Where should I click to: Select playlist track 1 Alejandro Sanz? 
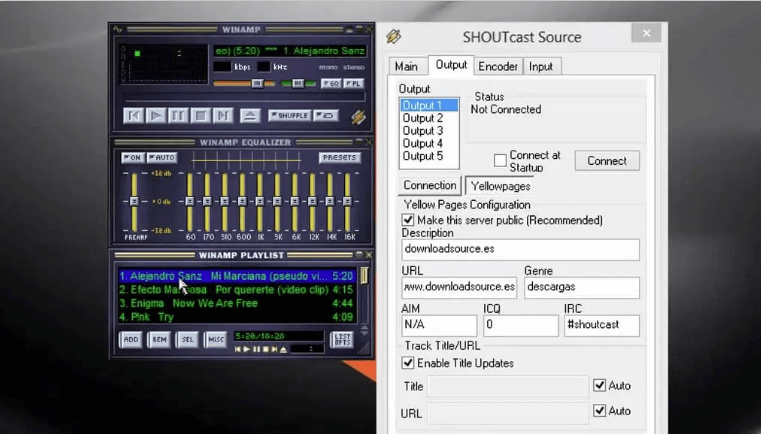click(236, 276)
